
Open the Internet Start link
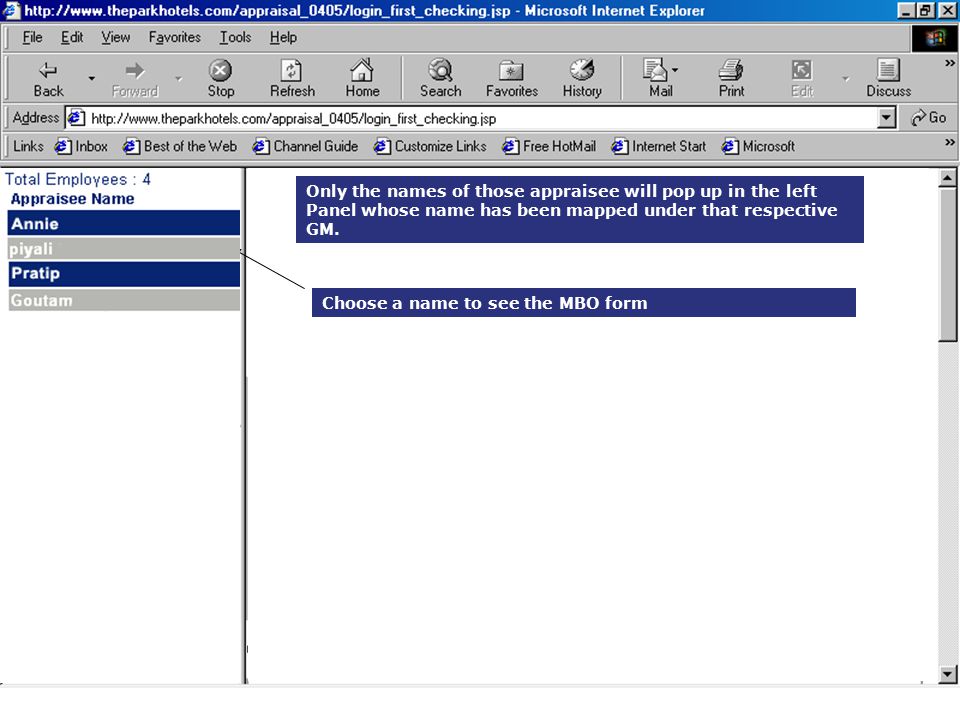click(658, 146)
